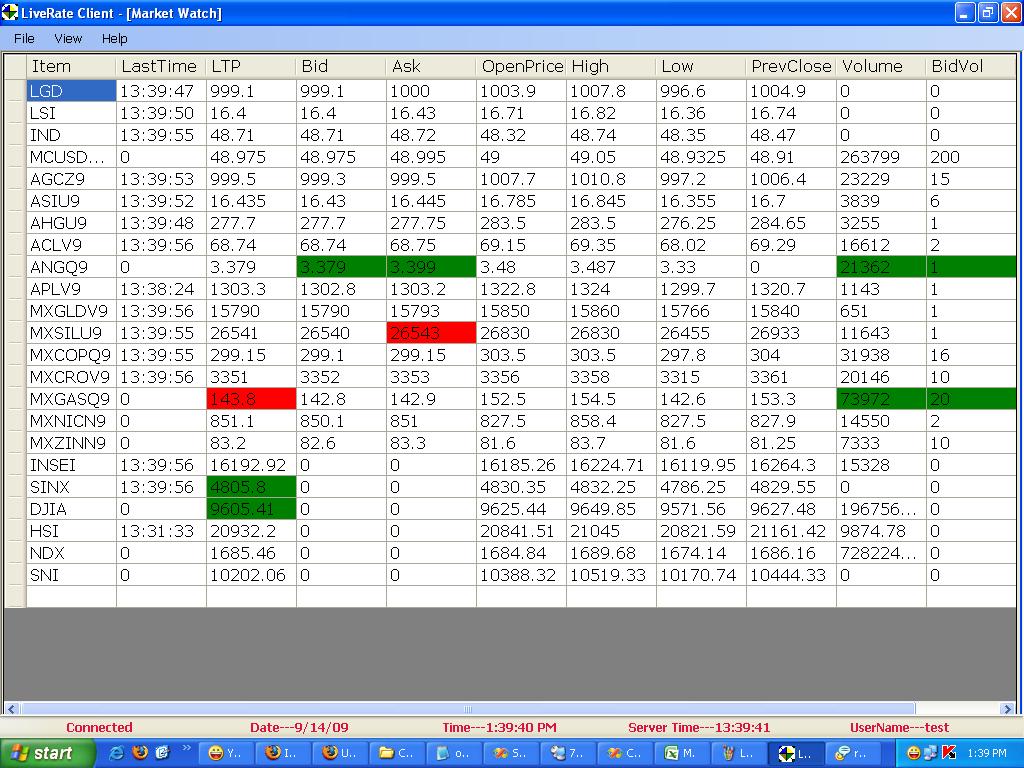The width and height of the screenshot is (1024, 768).
Task: Select the green LTP cell for DJIA
Action: [x=250, y=509]
